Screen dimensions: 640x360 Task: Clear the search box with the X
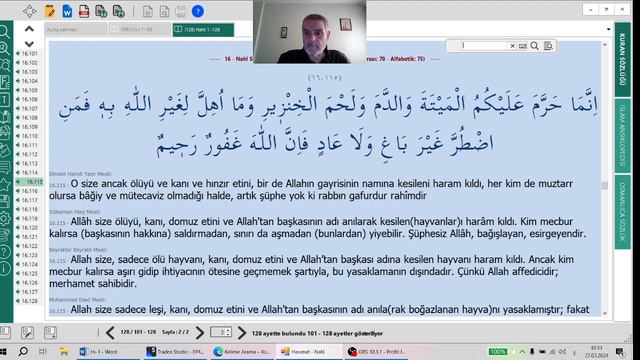tap(512, 46)
